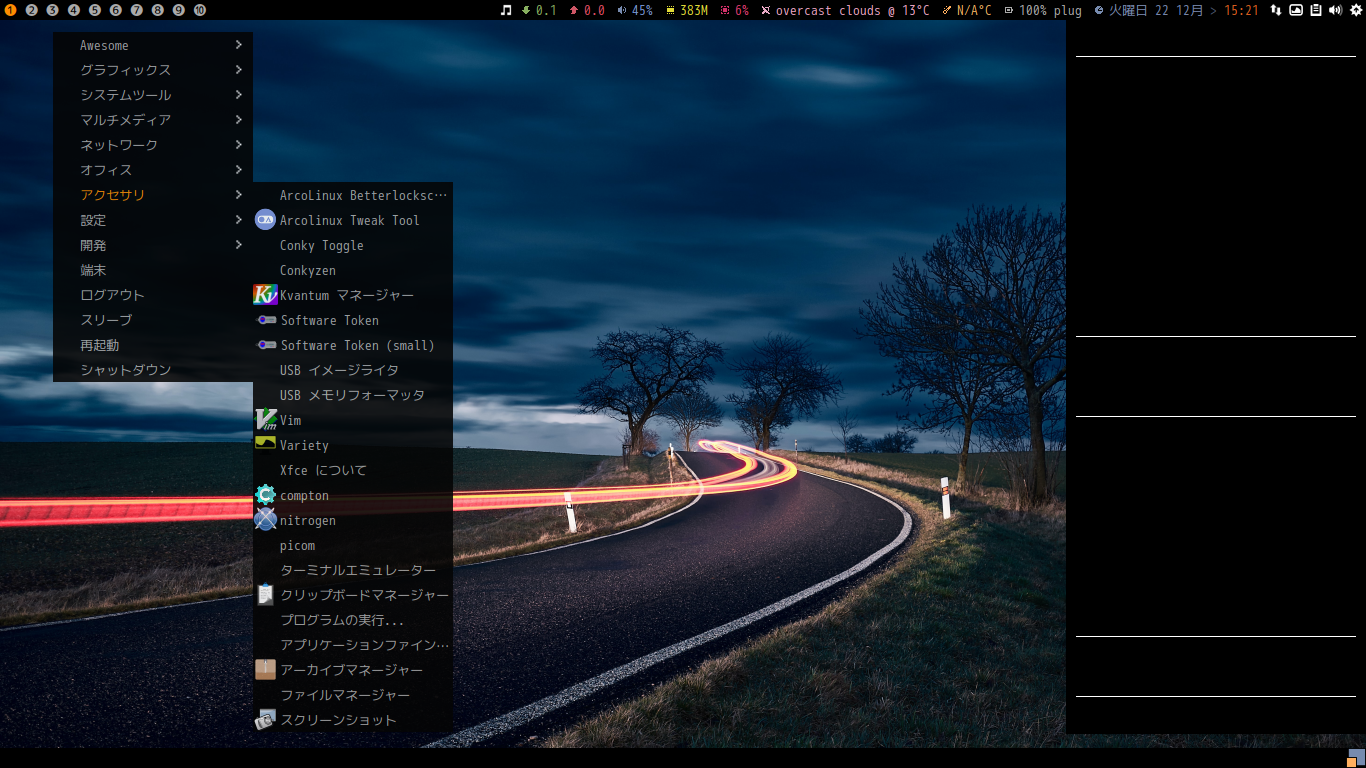The width and height of the screenshot is (1366, 768).
Task: Choose シャットダウン from the menu
Action: [x=153, y=370]
